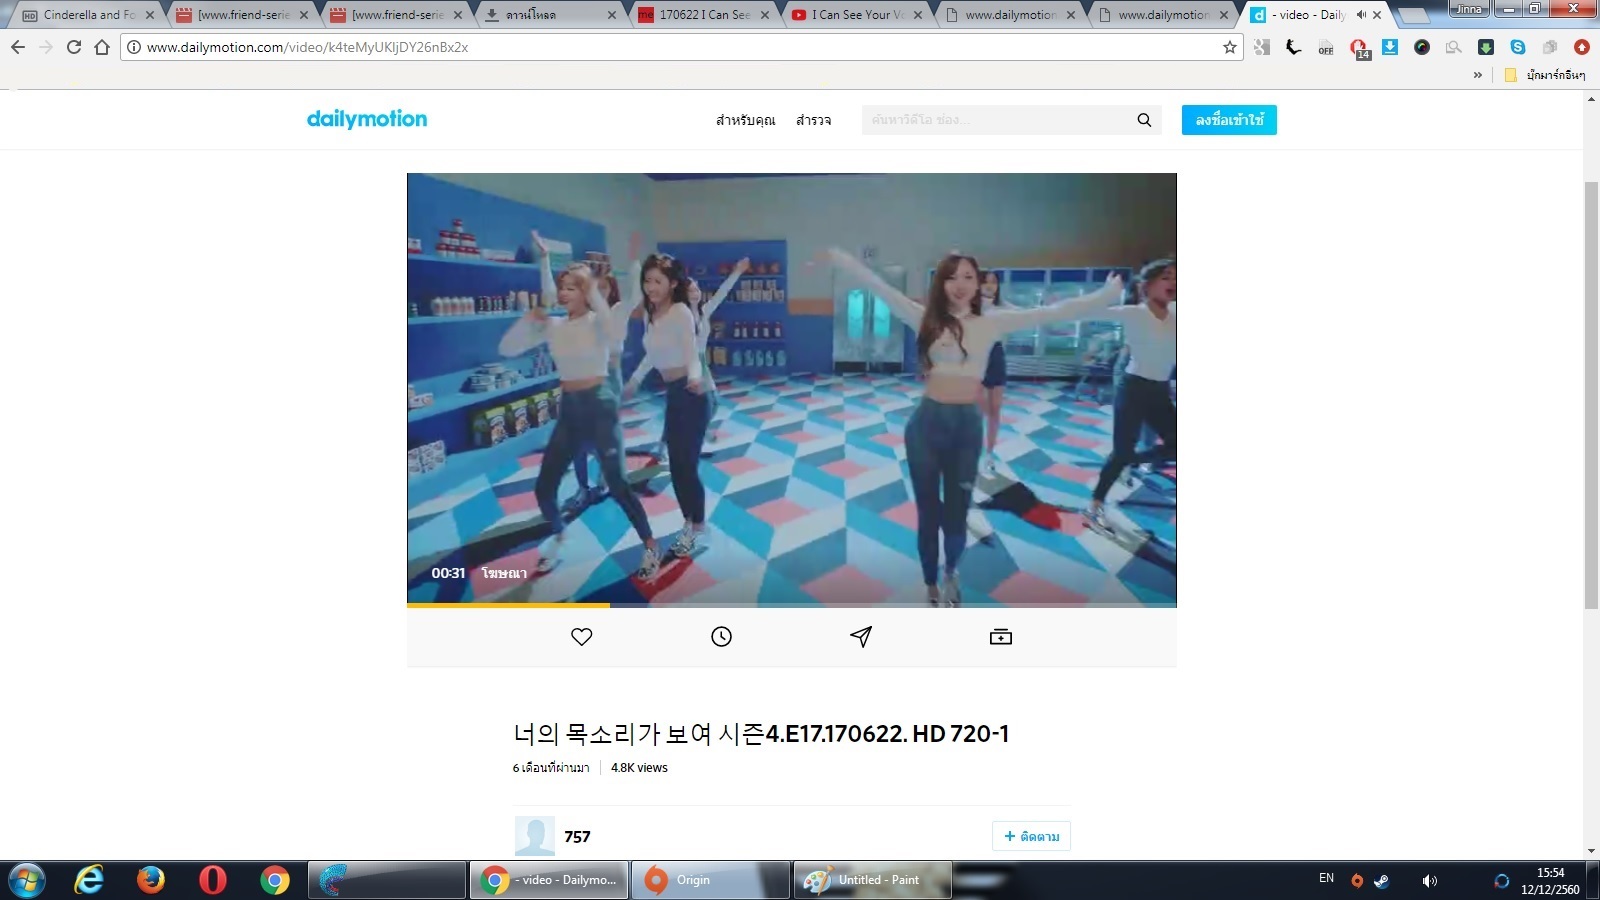The width and height of the screenshot is (1600, 900).
Task: Click the video player area
Action: pos(792,388)
